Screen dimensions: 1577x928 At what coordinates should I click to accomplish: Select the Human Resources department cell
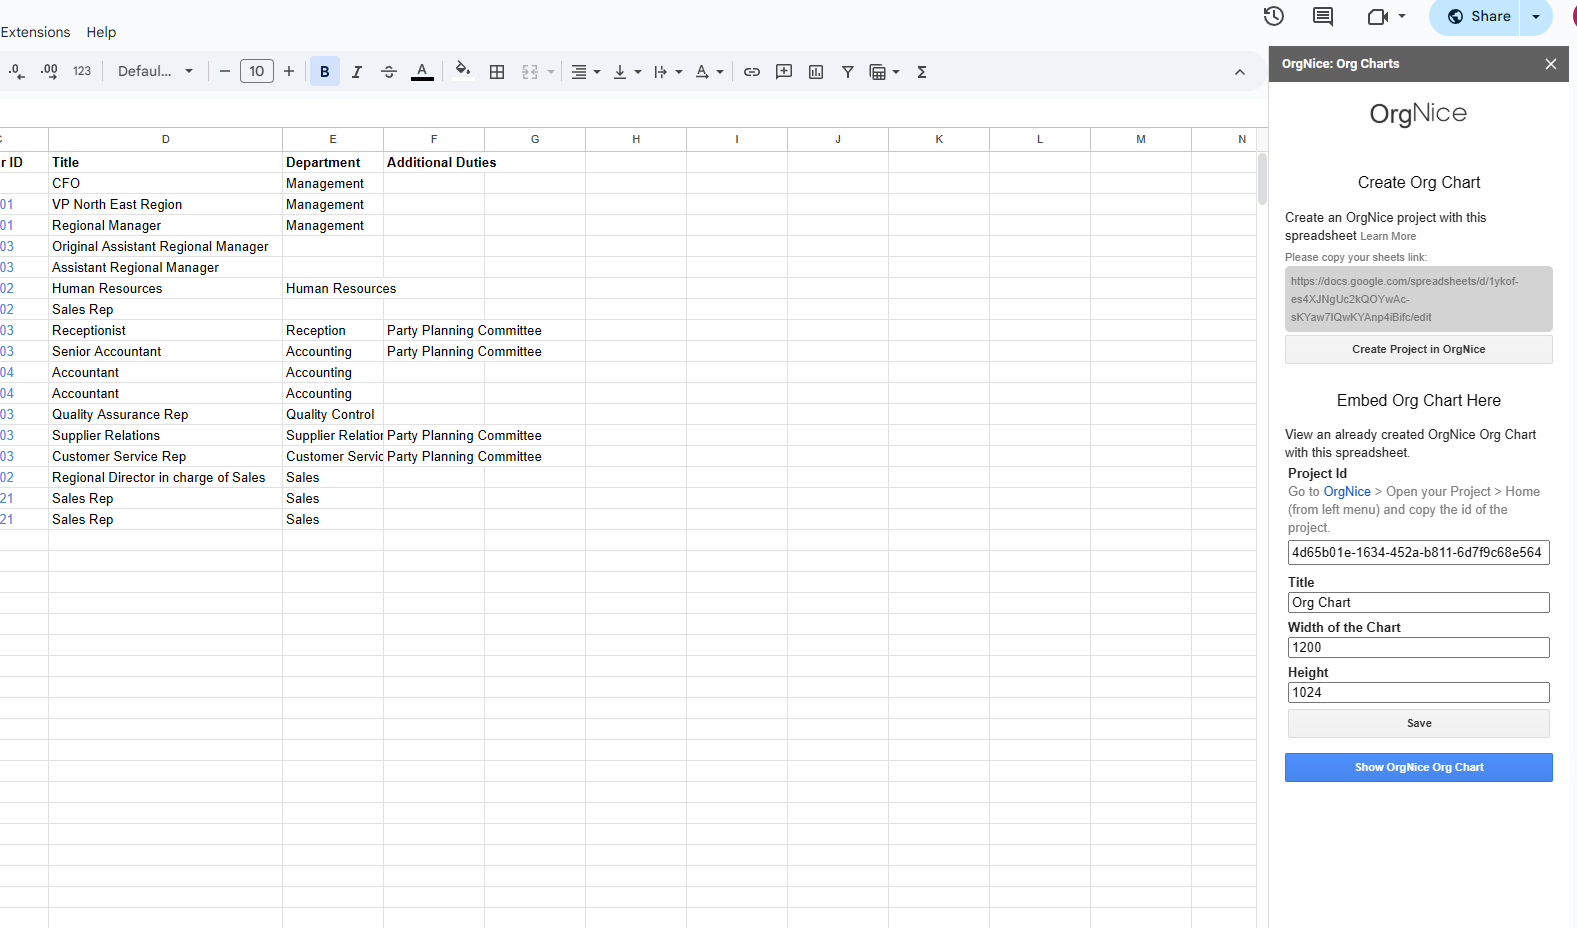(333, 288)
